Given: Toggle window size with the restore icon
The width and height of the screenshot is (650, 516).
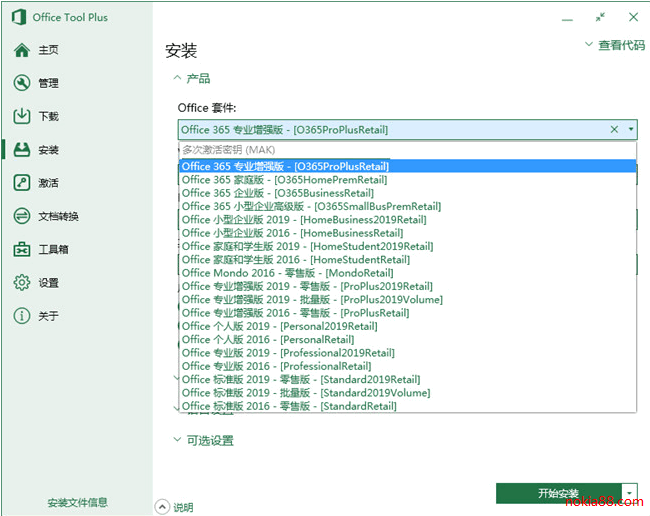Looking at the screenshot, I should tap(600, 17).
